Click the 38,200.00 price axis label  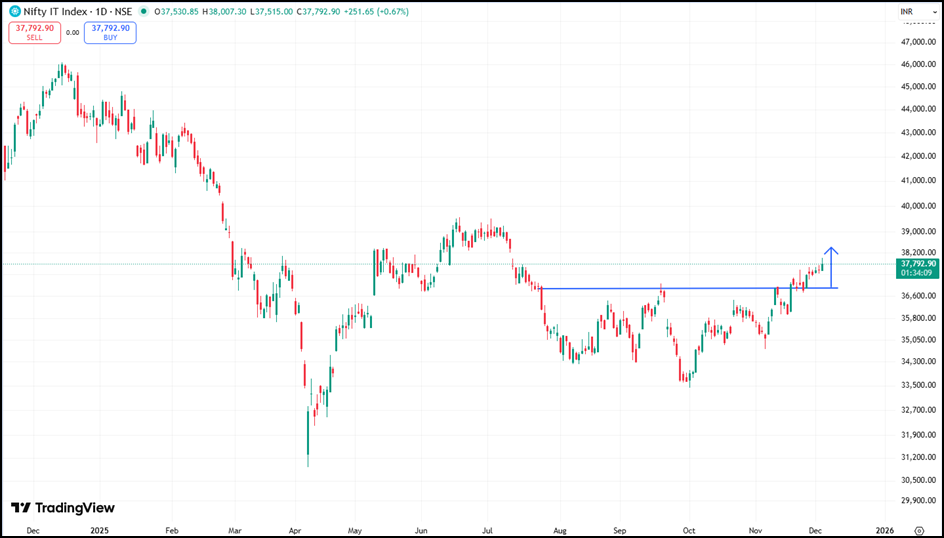pyautogui.click(x=918, y=253)
